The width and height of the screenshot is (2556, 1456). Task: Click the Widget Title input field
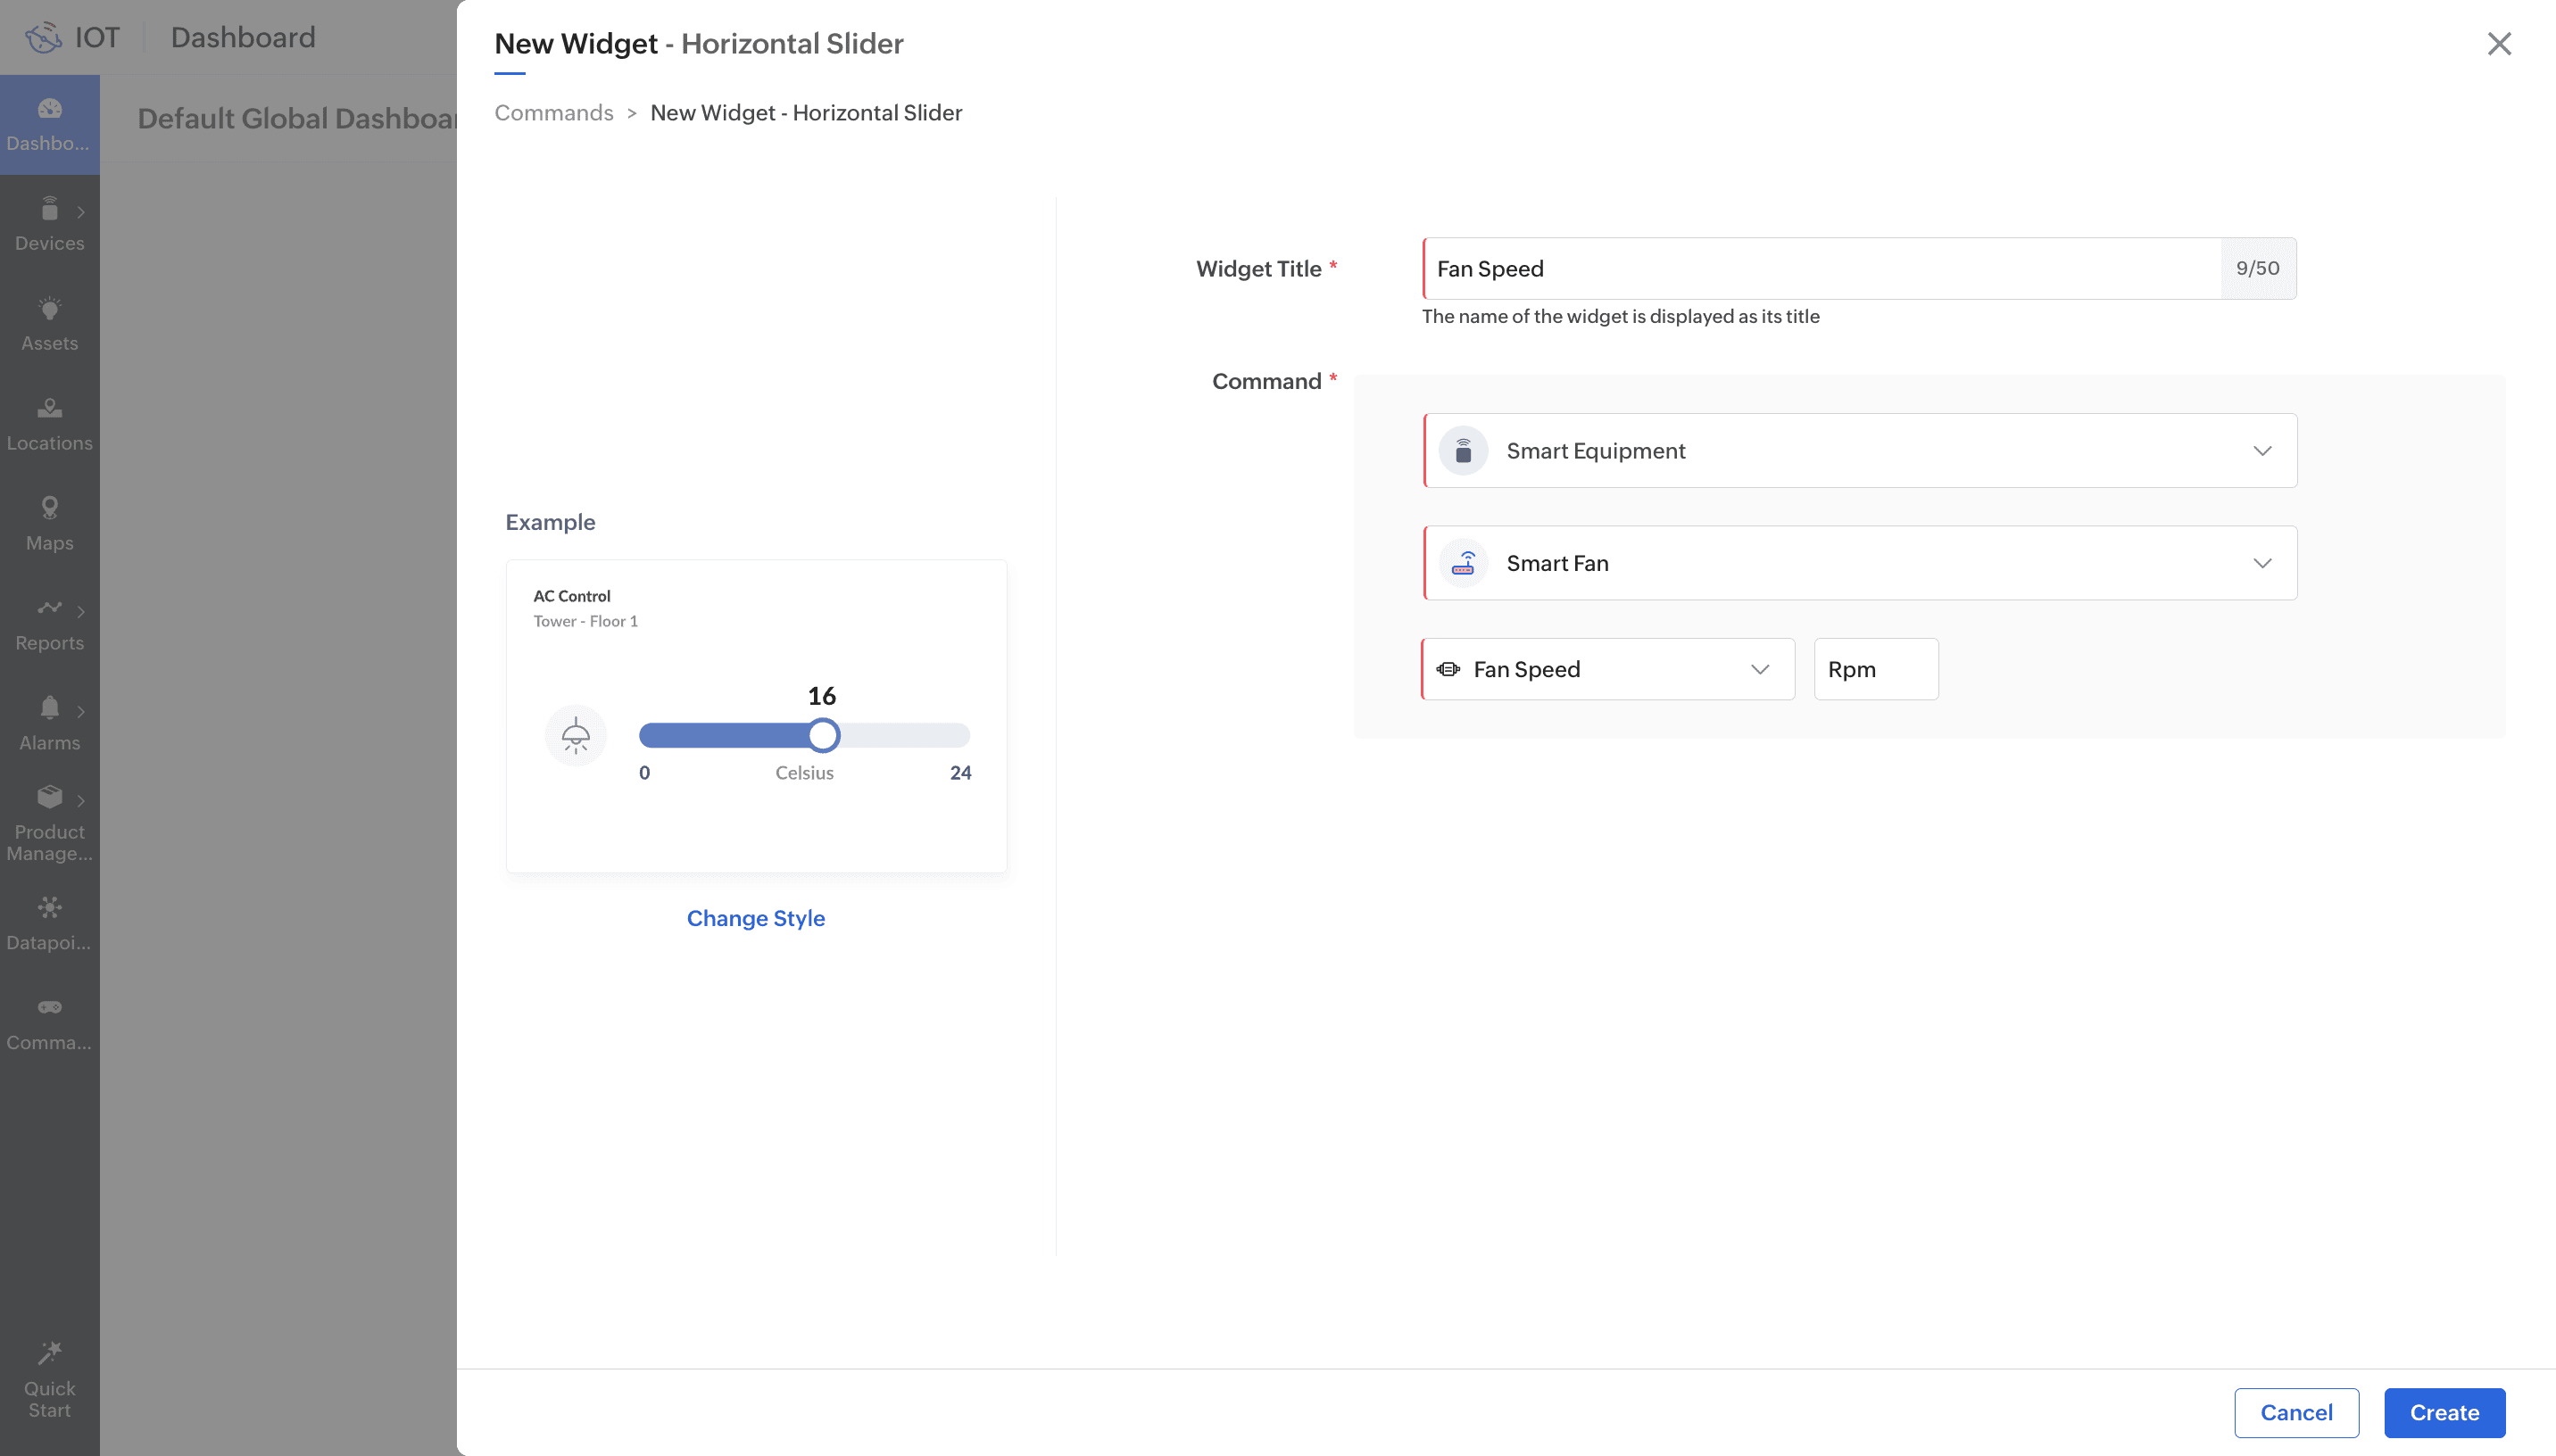click(1820, 268)
